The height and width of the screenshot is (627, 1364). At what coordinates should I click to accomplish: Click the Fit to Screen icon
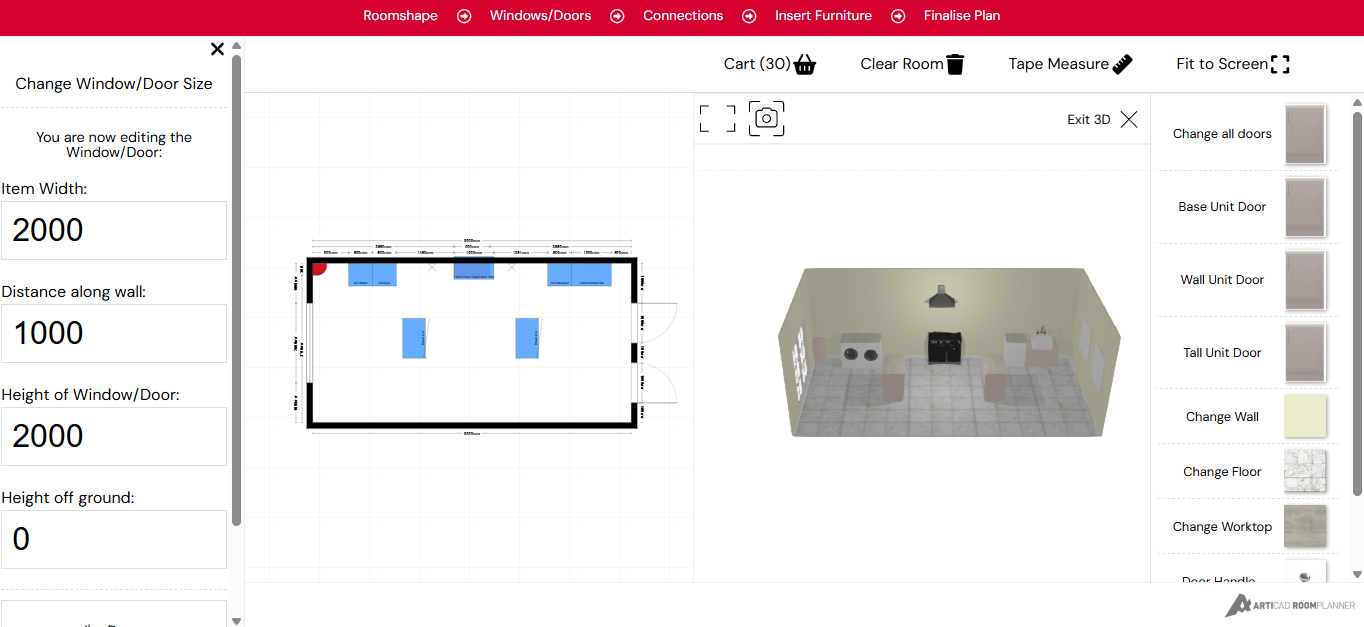coord(1279,63)
